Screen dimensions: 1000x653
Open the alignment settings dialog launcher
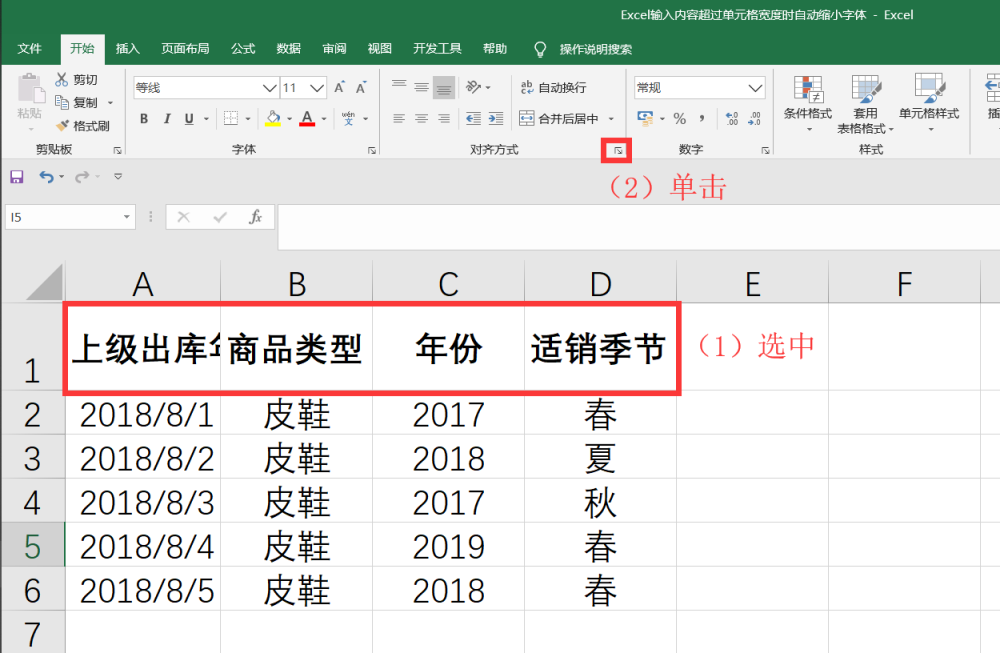tap(617, 150)
